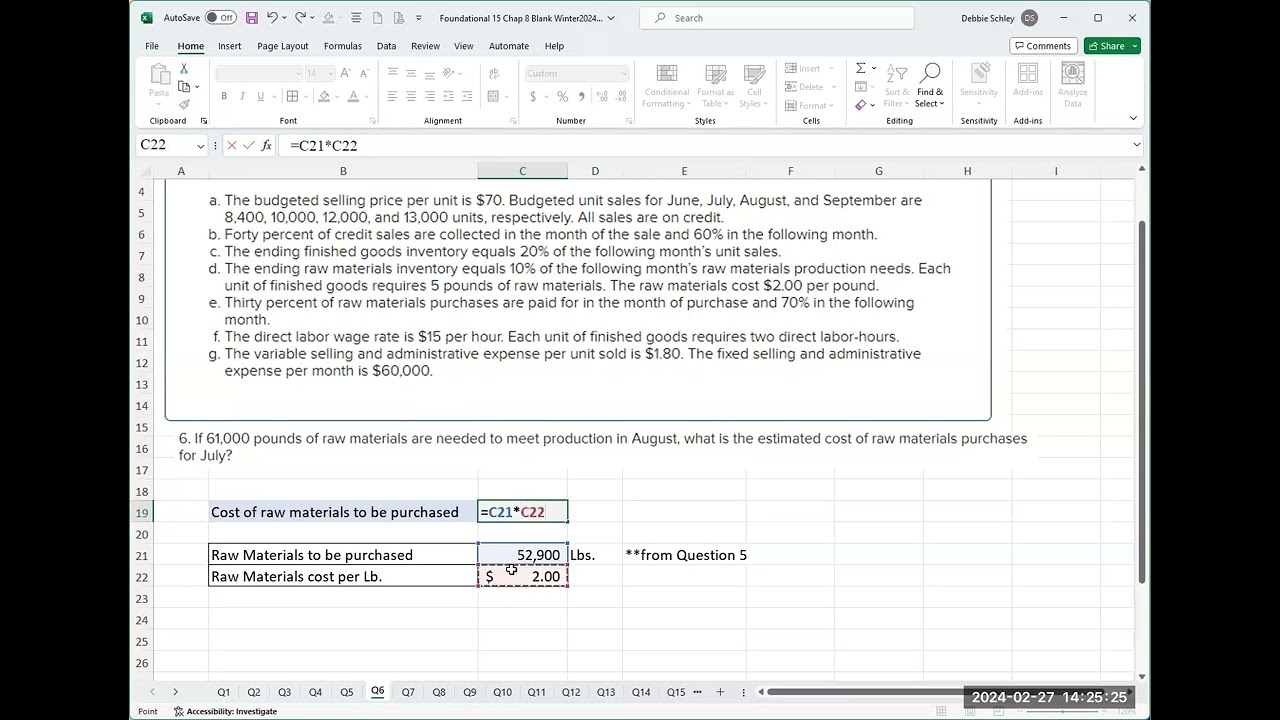Click the Save icon in title bar

coord(251,18)
